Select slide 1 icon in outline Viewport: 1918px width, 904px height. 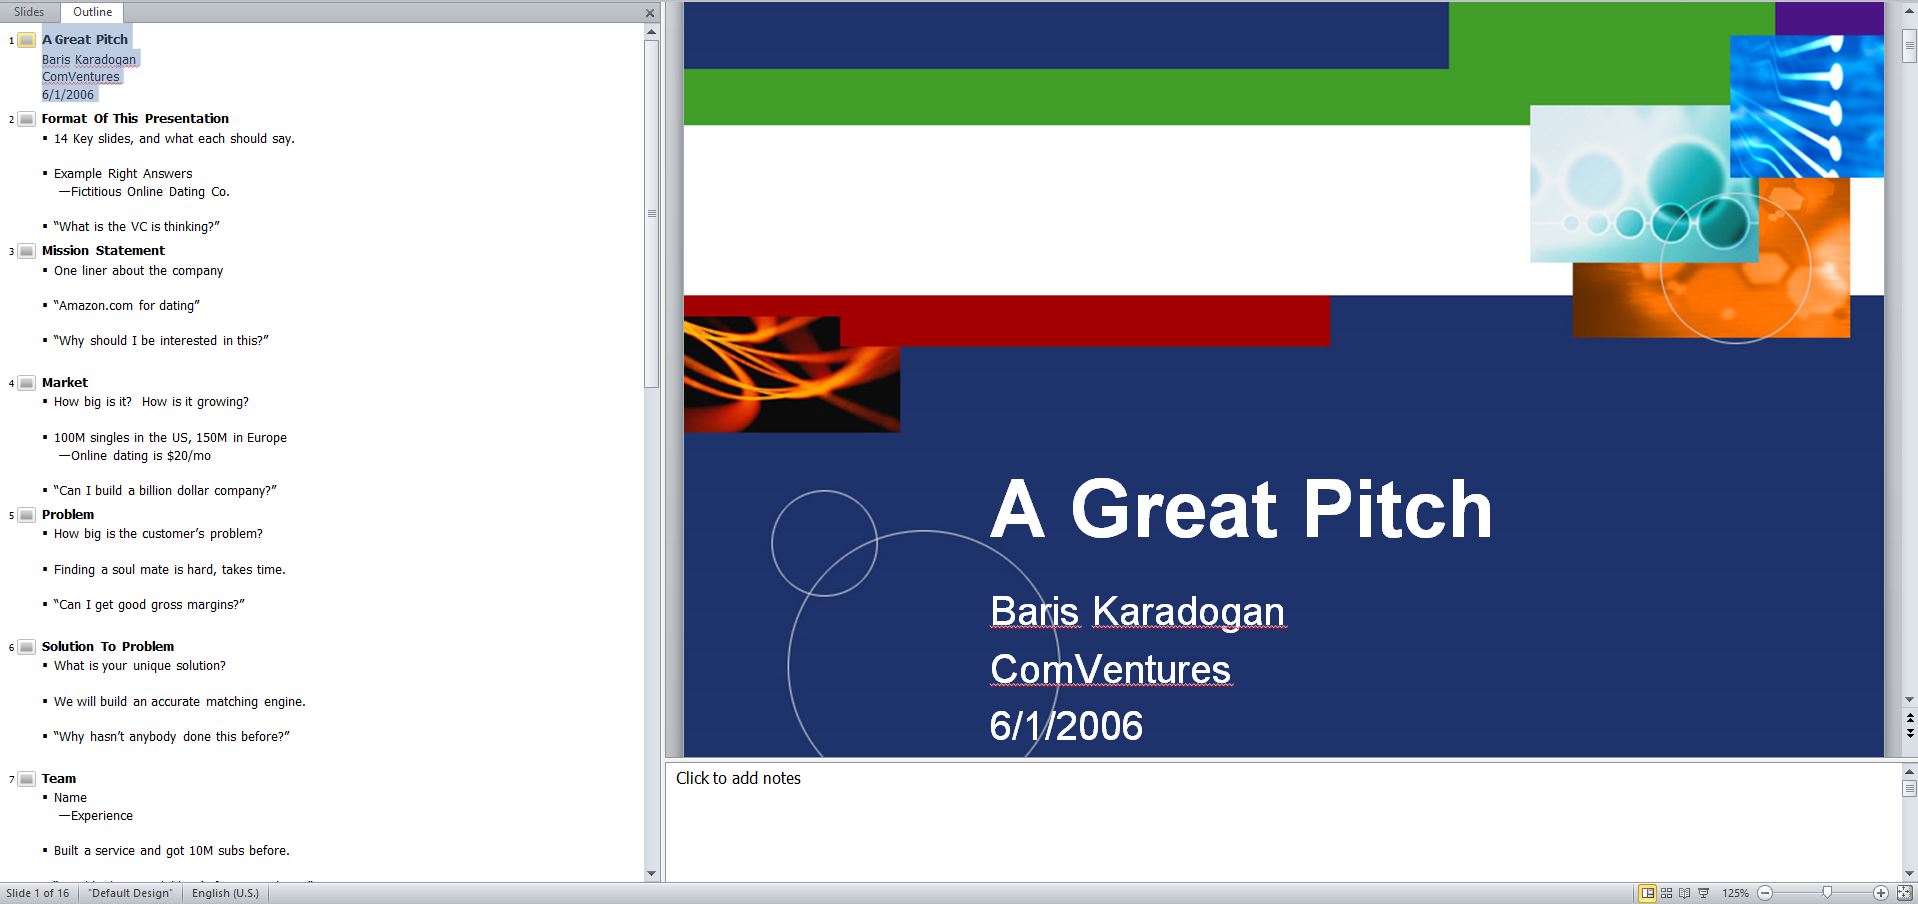tap(27, 40)
